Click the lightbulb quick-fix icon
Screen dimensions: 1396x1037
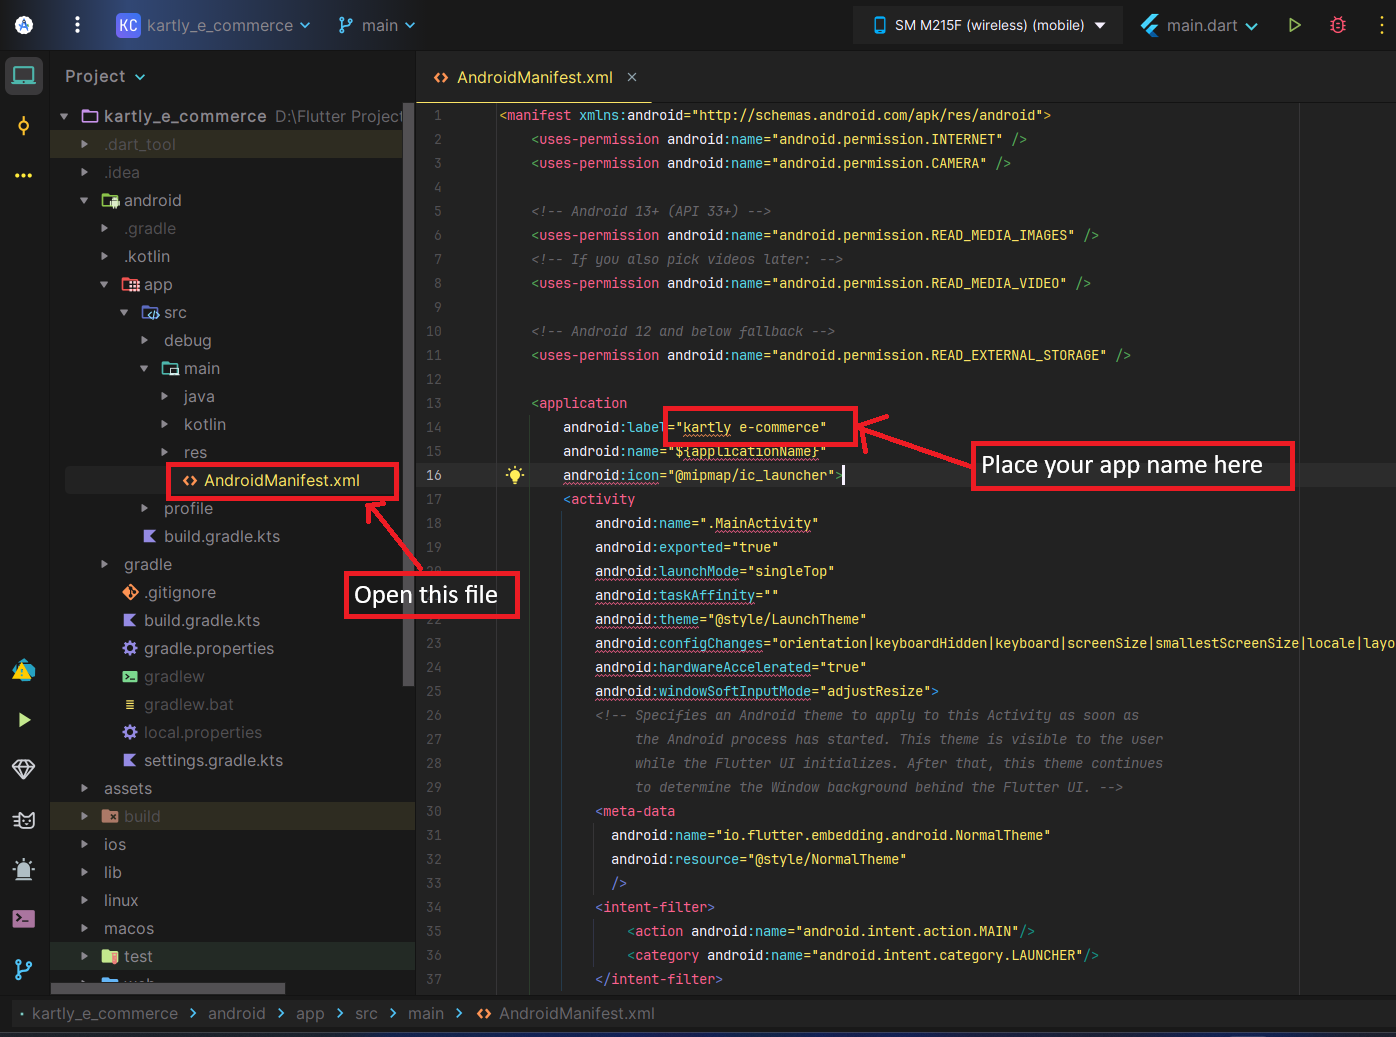[x=515, y=475]
